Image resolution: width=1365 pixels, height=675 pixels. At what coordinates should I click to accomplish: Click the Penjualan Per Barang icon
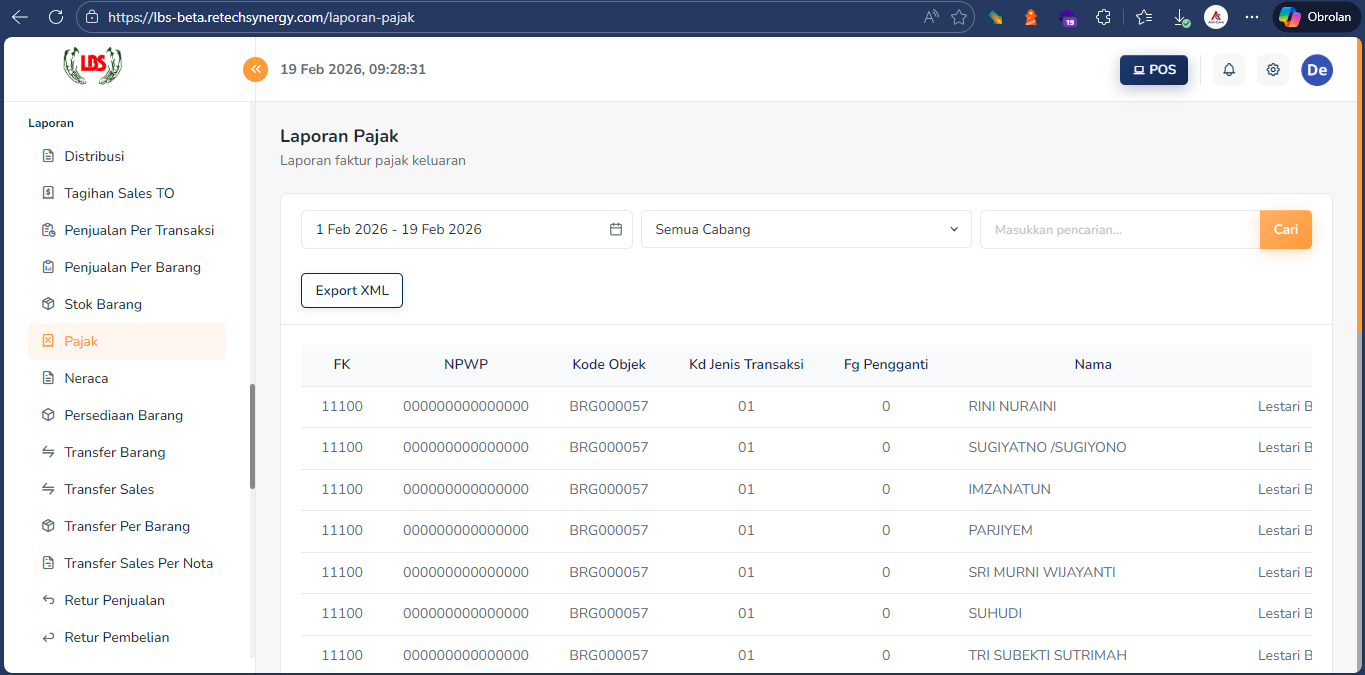[x=48, y=267]
